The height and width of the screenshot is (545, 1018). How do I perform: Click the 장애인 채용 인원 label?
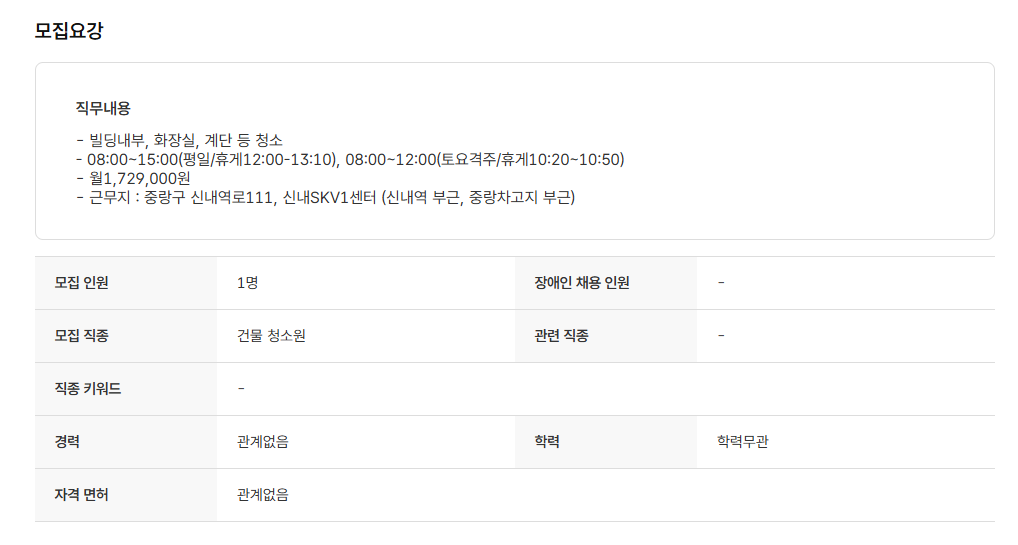(582, 283)
